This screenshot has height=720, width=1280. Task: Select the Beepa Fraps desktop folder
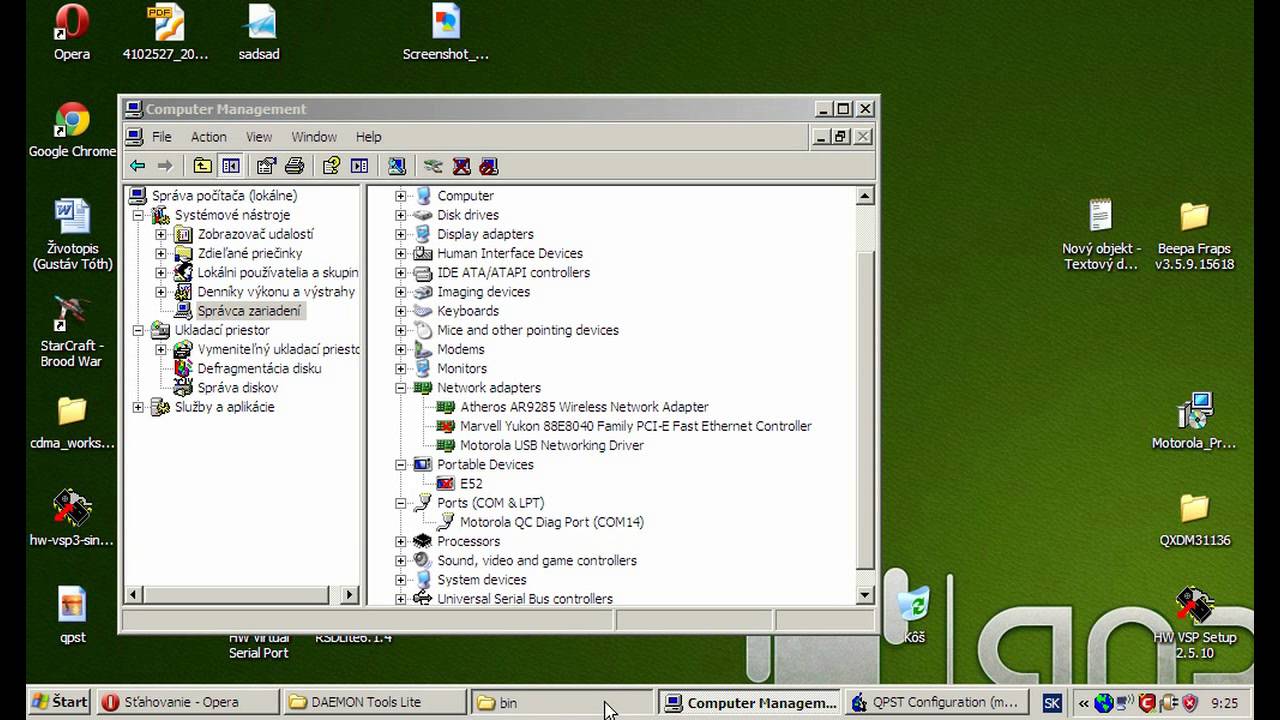pos(1194,236)
